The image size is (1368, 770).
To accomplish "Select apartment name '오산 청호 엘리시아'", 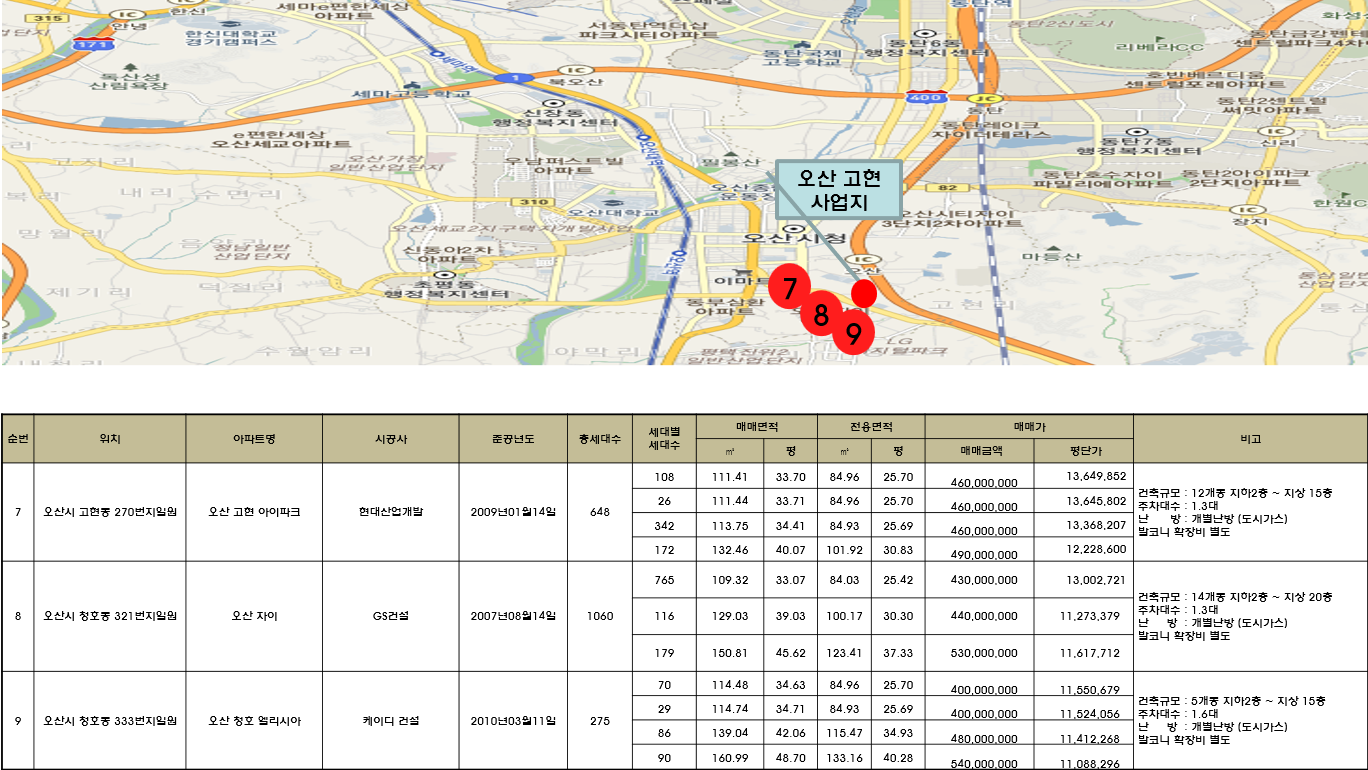I will [x=254, y=721].
